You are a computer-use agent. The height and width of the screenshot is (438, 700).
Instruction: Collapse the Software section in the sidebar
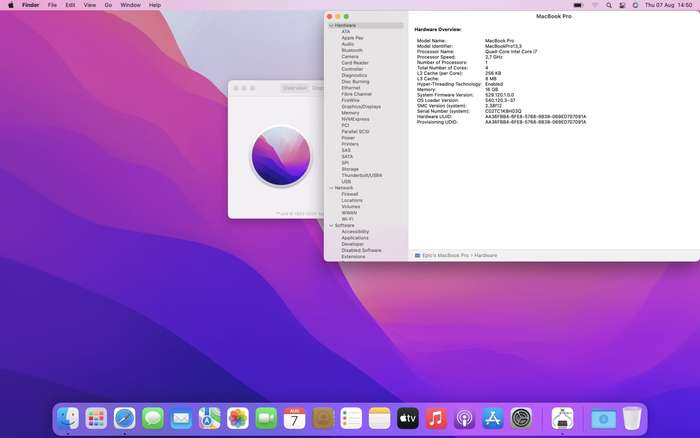(x=331, y=225)
